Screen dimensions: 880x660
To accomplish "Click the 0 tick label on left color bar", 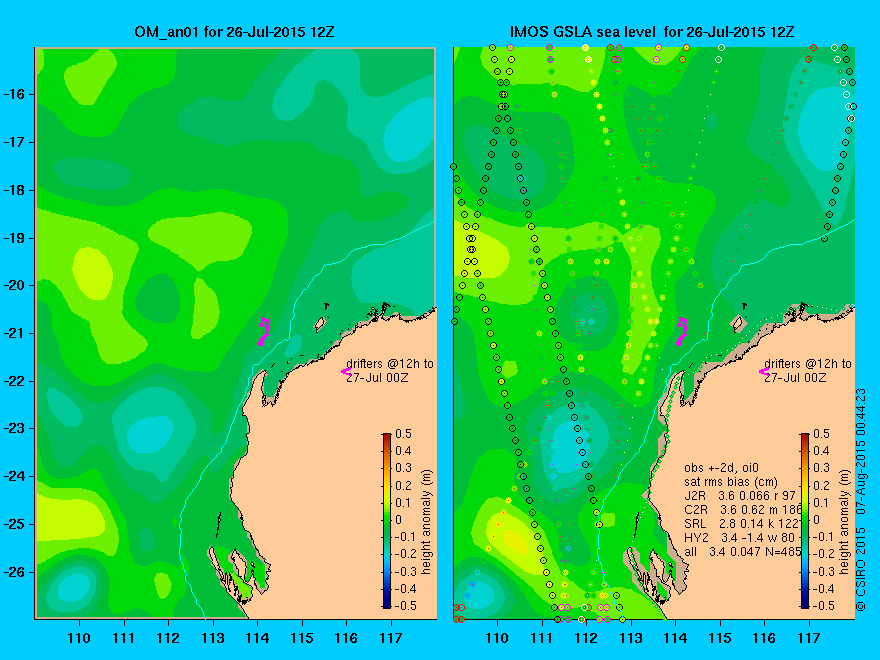I will point(398,520).
